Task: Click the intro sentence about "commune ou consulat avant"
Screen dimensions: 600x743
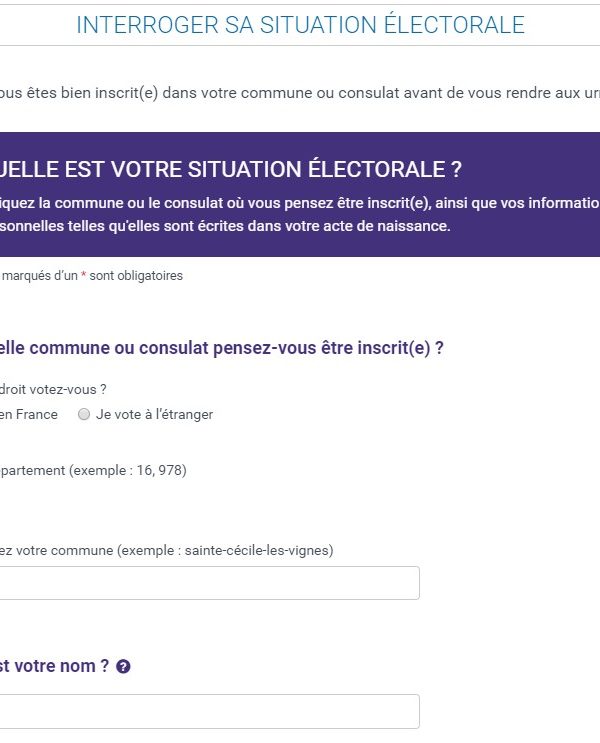Action: coord(300,93)
